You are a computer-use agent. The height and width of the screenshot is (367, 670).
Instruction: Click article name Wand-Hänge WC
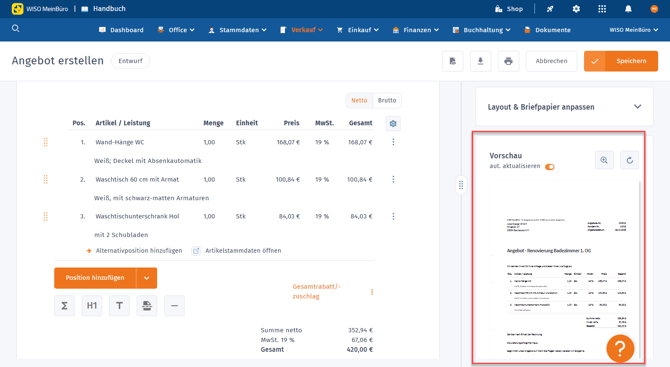120,142
